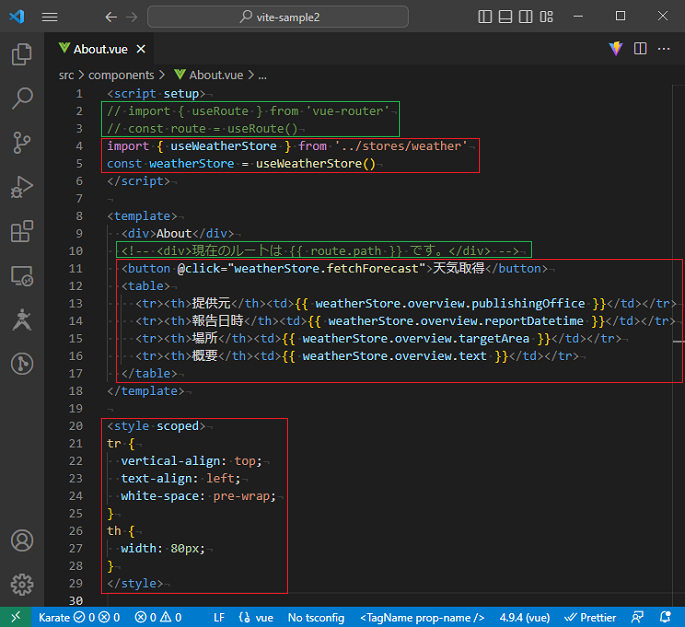Open the Remote Explorer view
Viewport: 685px width, 627px height.
[22, 276]
